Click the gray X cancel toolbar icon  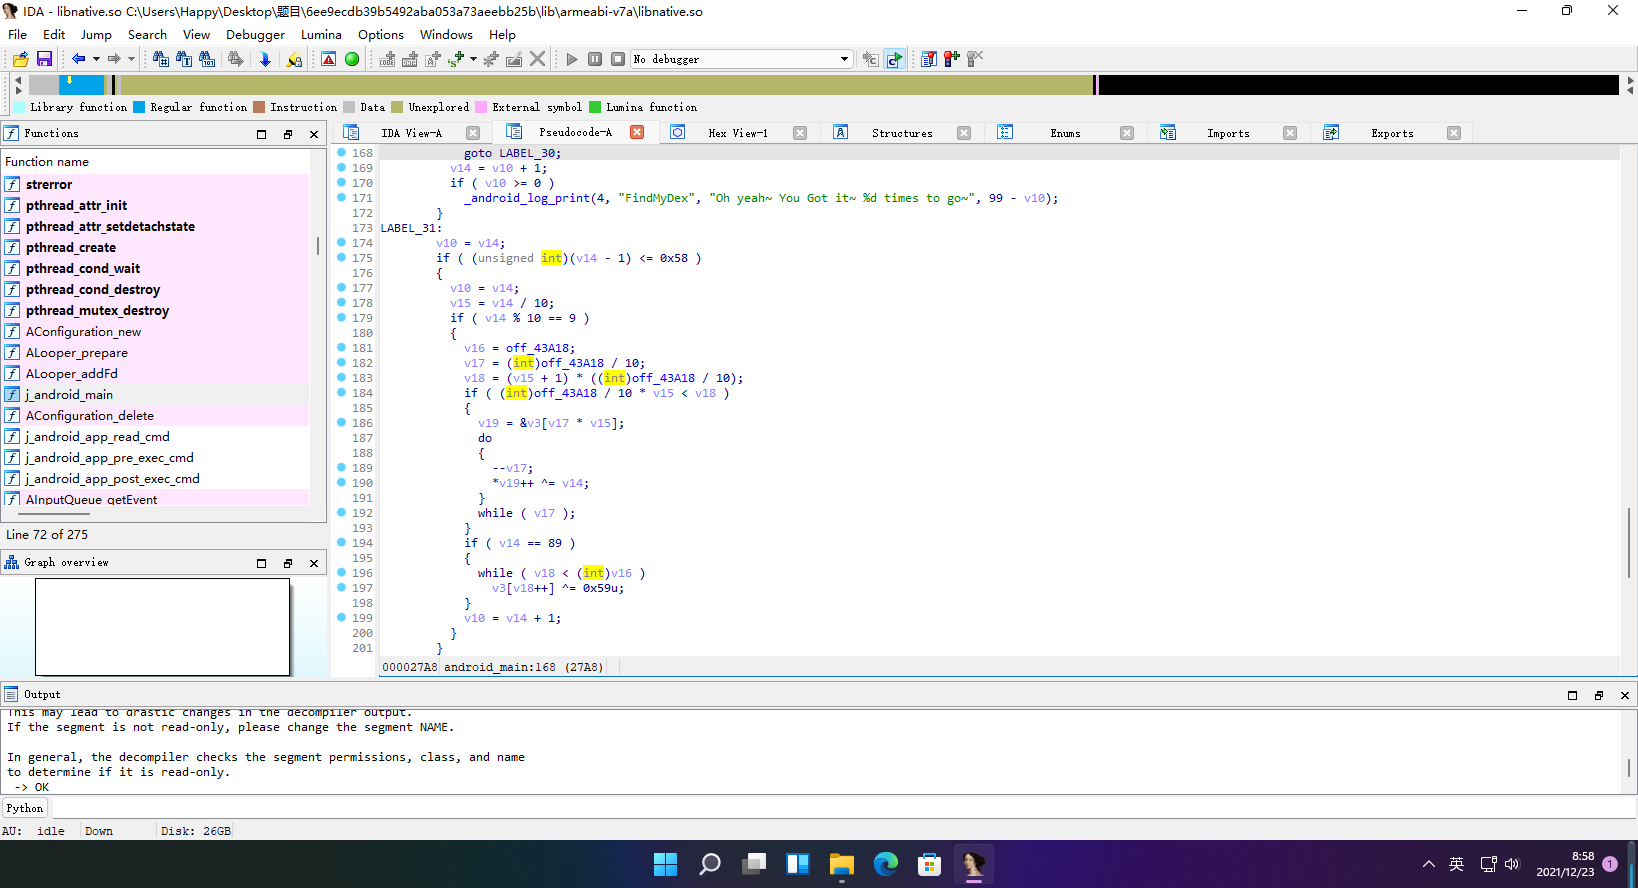[x=538, y=59]
